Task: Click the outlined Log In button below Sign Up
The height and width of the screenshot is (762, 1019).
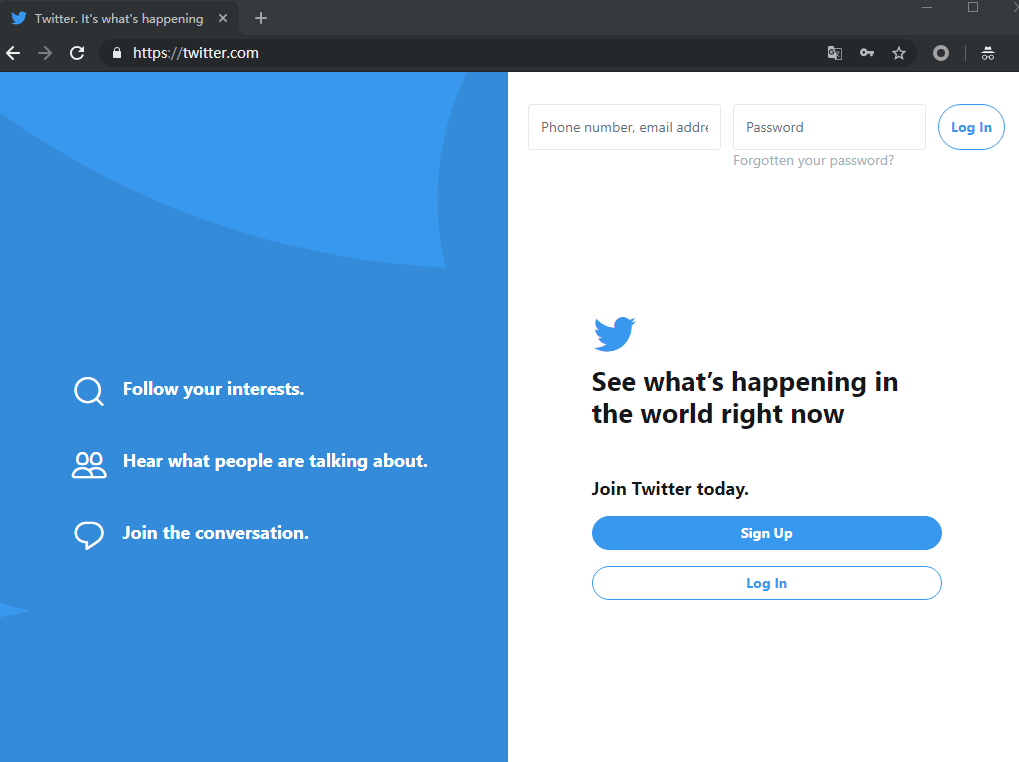Action: coord(766,583)
